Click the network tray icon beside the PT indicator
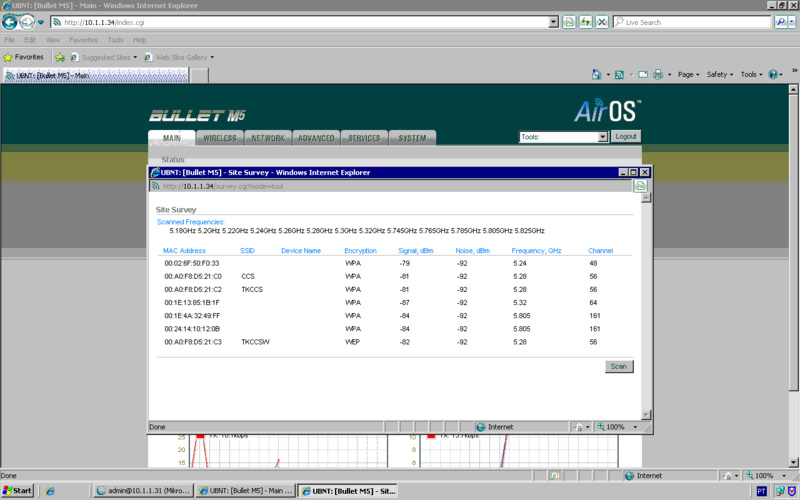The image size is (800, 500). click(780, 491)
